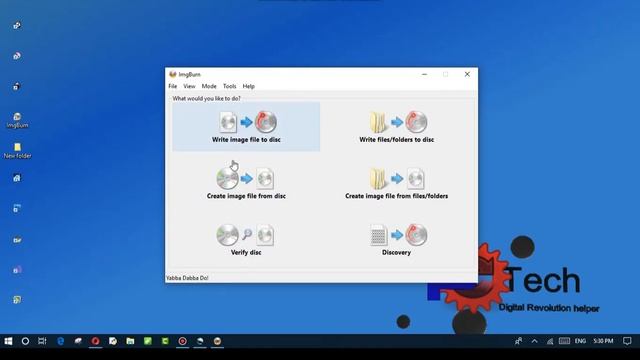This screenshot has width=640, height=360.
Task: Minimize the ImgBurn window
Action: 424,74
